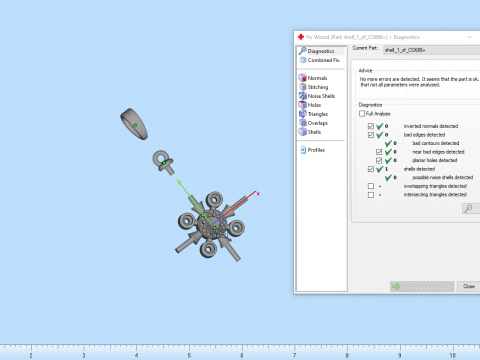Select the Normals fixing step
480x360 pixels.
pyautogui.click(x=313, y=78)
